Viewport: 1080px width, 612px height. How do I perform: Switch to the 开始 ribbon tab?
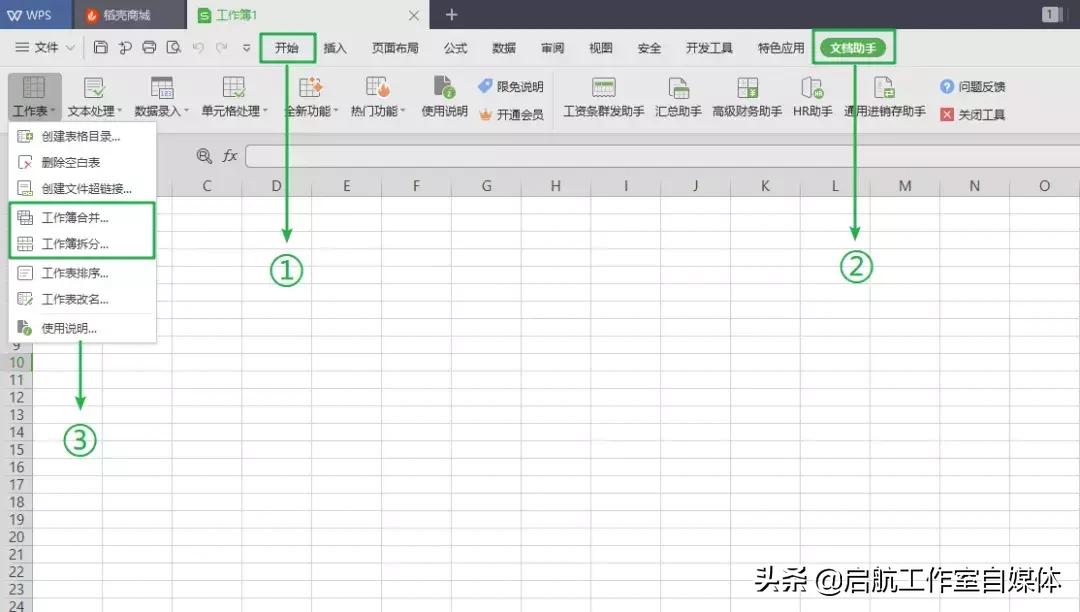(x=286, y=46)
